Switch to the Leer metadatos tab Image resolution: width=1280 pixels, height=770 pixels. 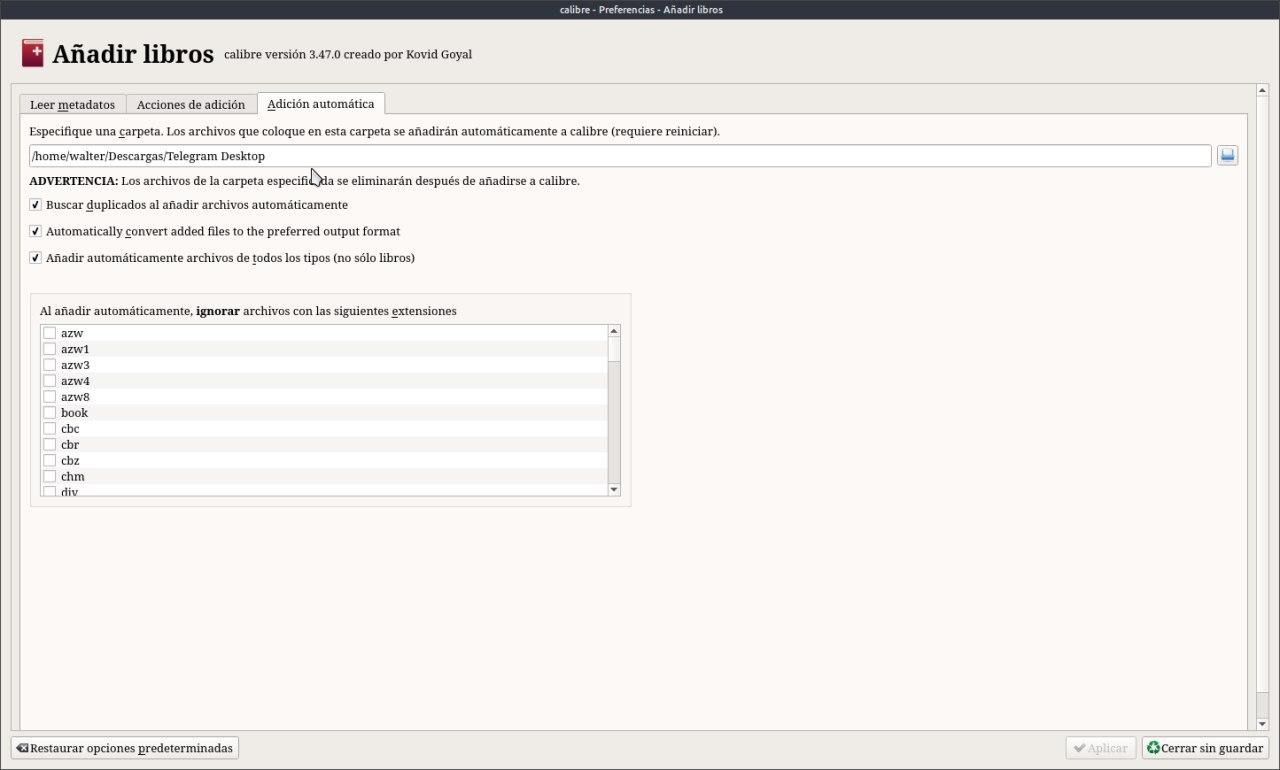click(x=72, y=104)
